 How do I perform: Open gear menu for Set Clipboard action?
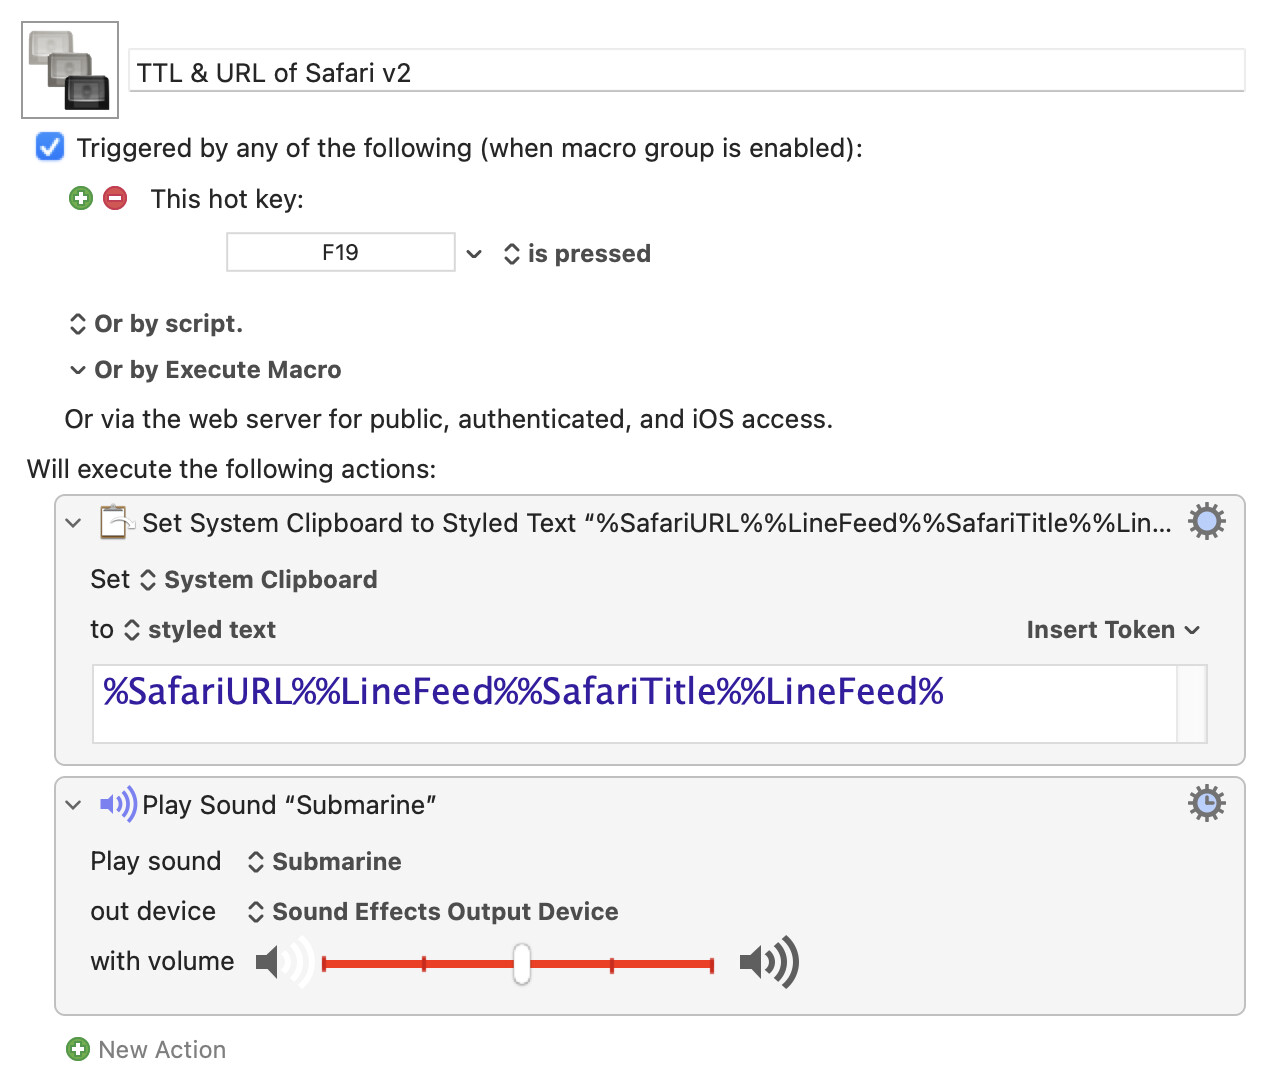click(1206, 522)
